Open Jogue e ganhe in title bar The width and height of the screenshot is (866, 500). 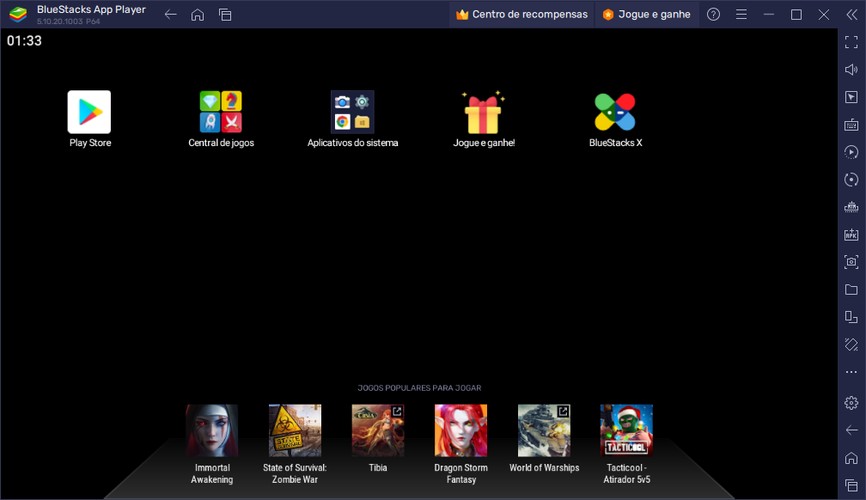pyautogui.click(x=646, y=14)
